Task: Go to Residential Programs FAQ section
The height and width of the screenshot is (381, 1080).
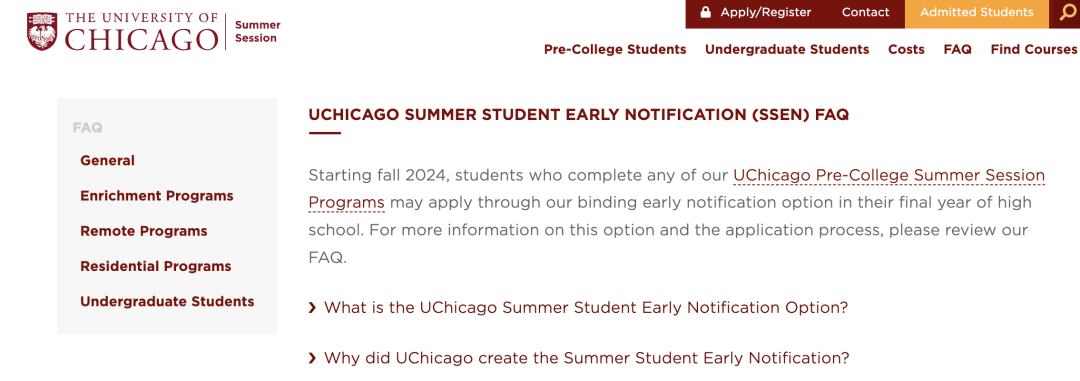Action: [156, 266]
